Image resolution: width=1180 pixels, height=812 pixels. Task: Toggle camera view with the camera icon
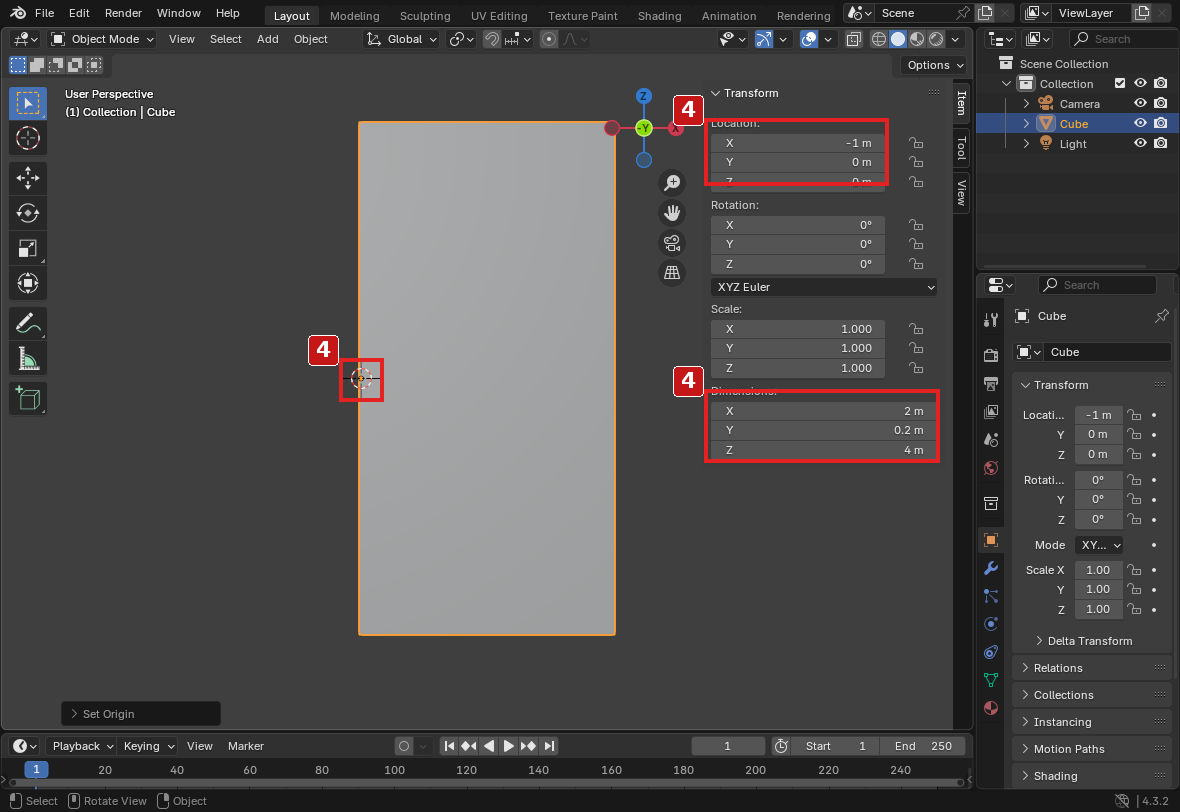(672, 243)
